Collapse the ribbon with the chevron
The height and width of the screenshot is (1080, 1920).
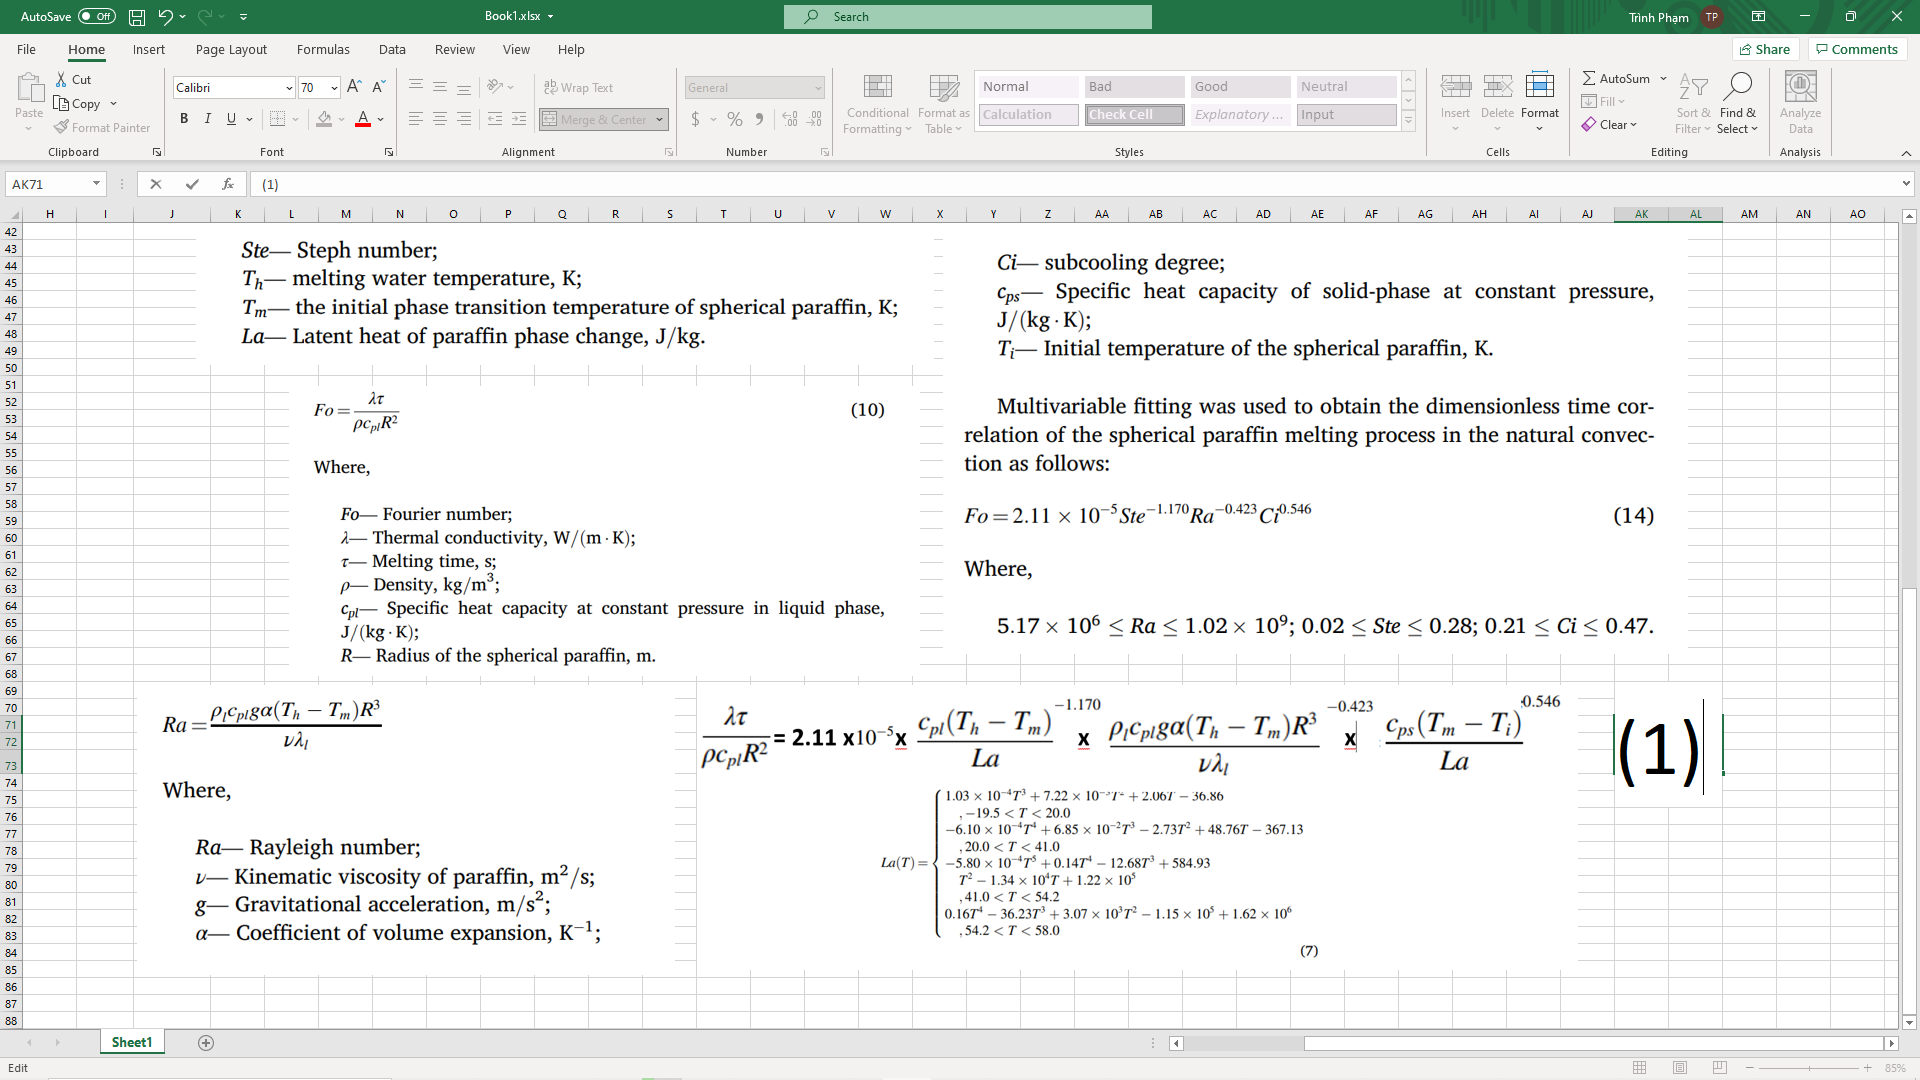point(1907,153)
